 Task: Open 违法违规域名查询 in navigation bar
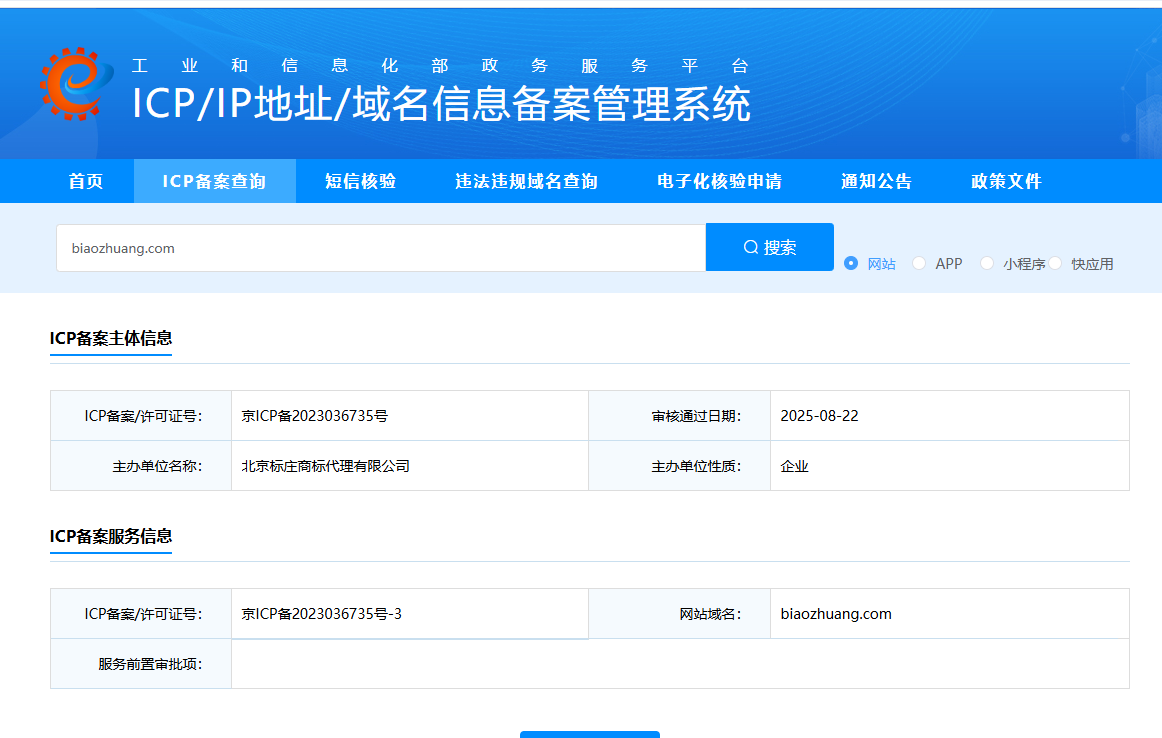[526, 181]
